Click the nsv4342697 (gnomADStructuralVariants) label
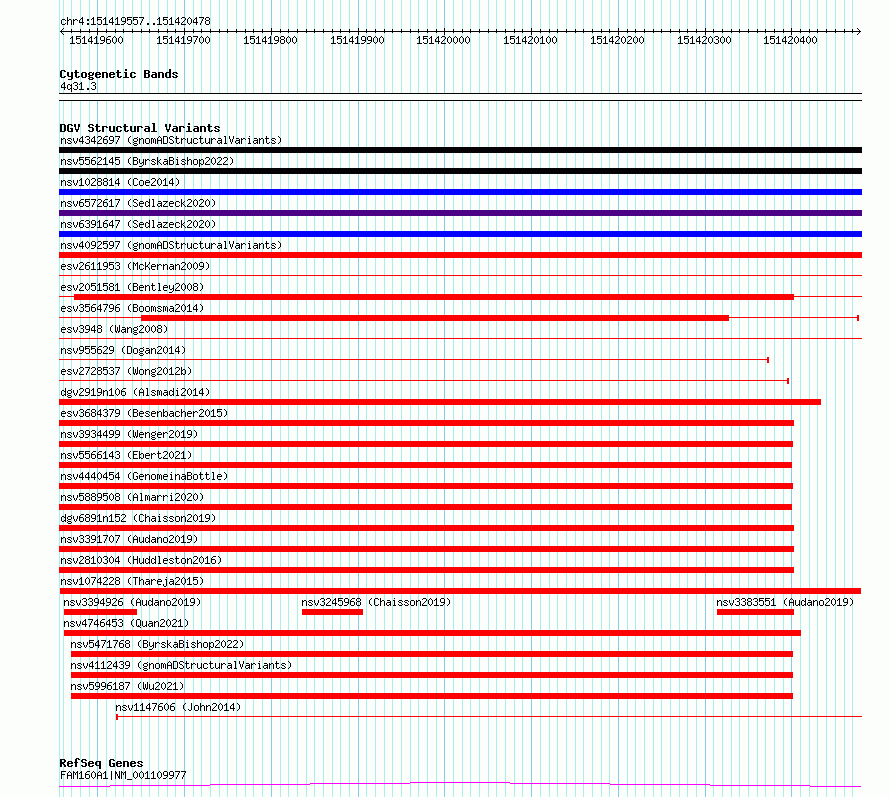The height and width of the screenshot is (797, 890). click(171, 140)
